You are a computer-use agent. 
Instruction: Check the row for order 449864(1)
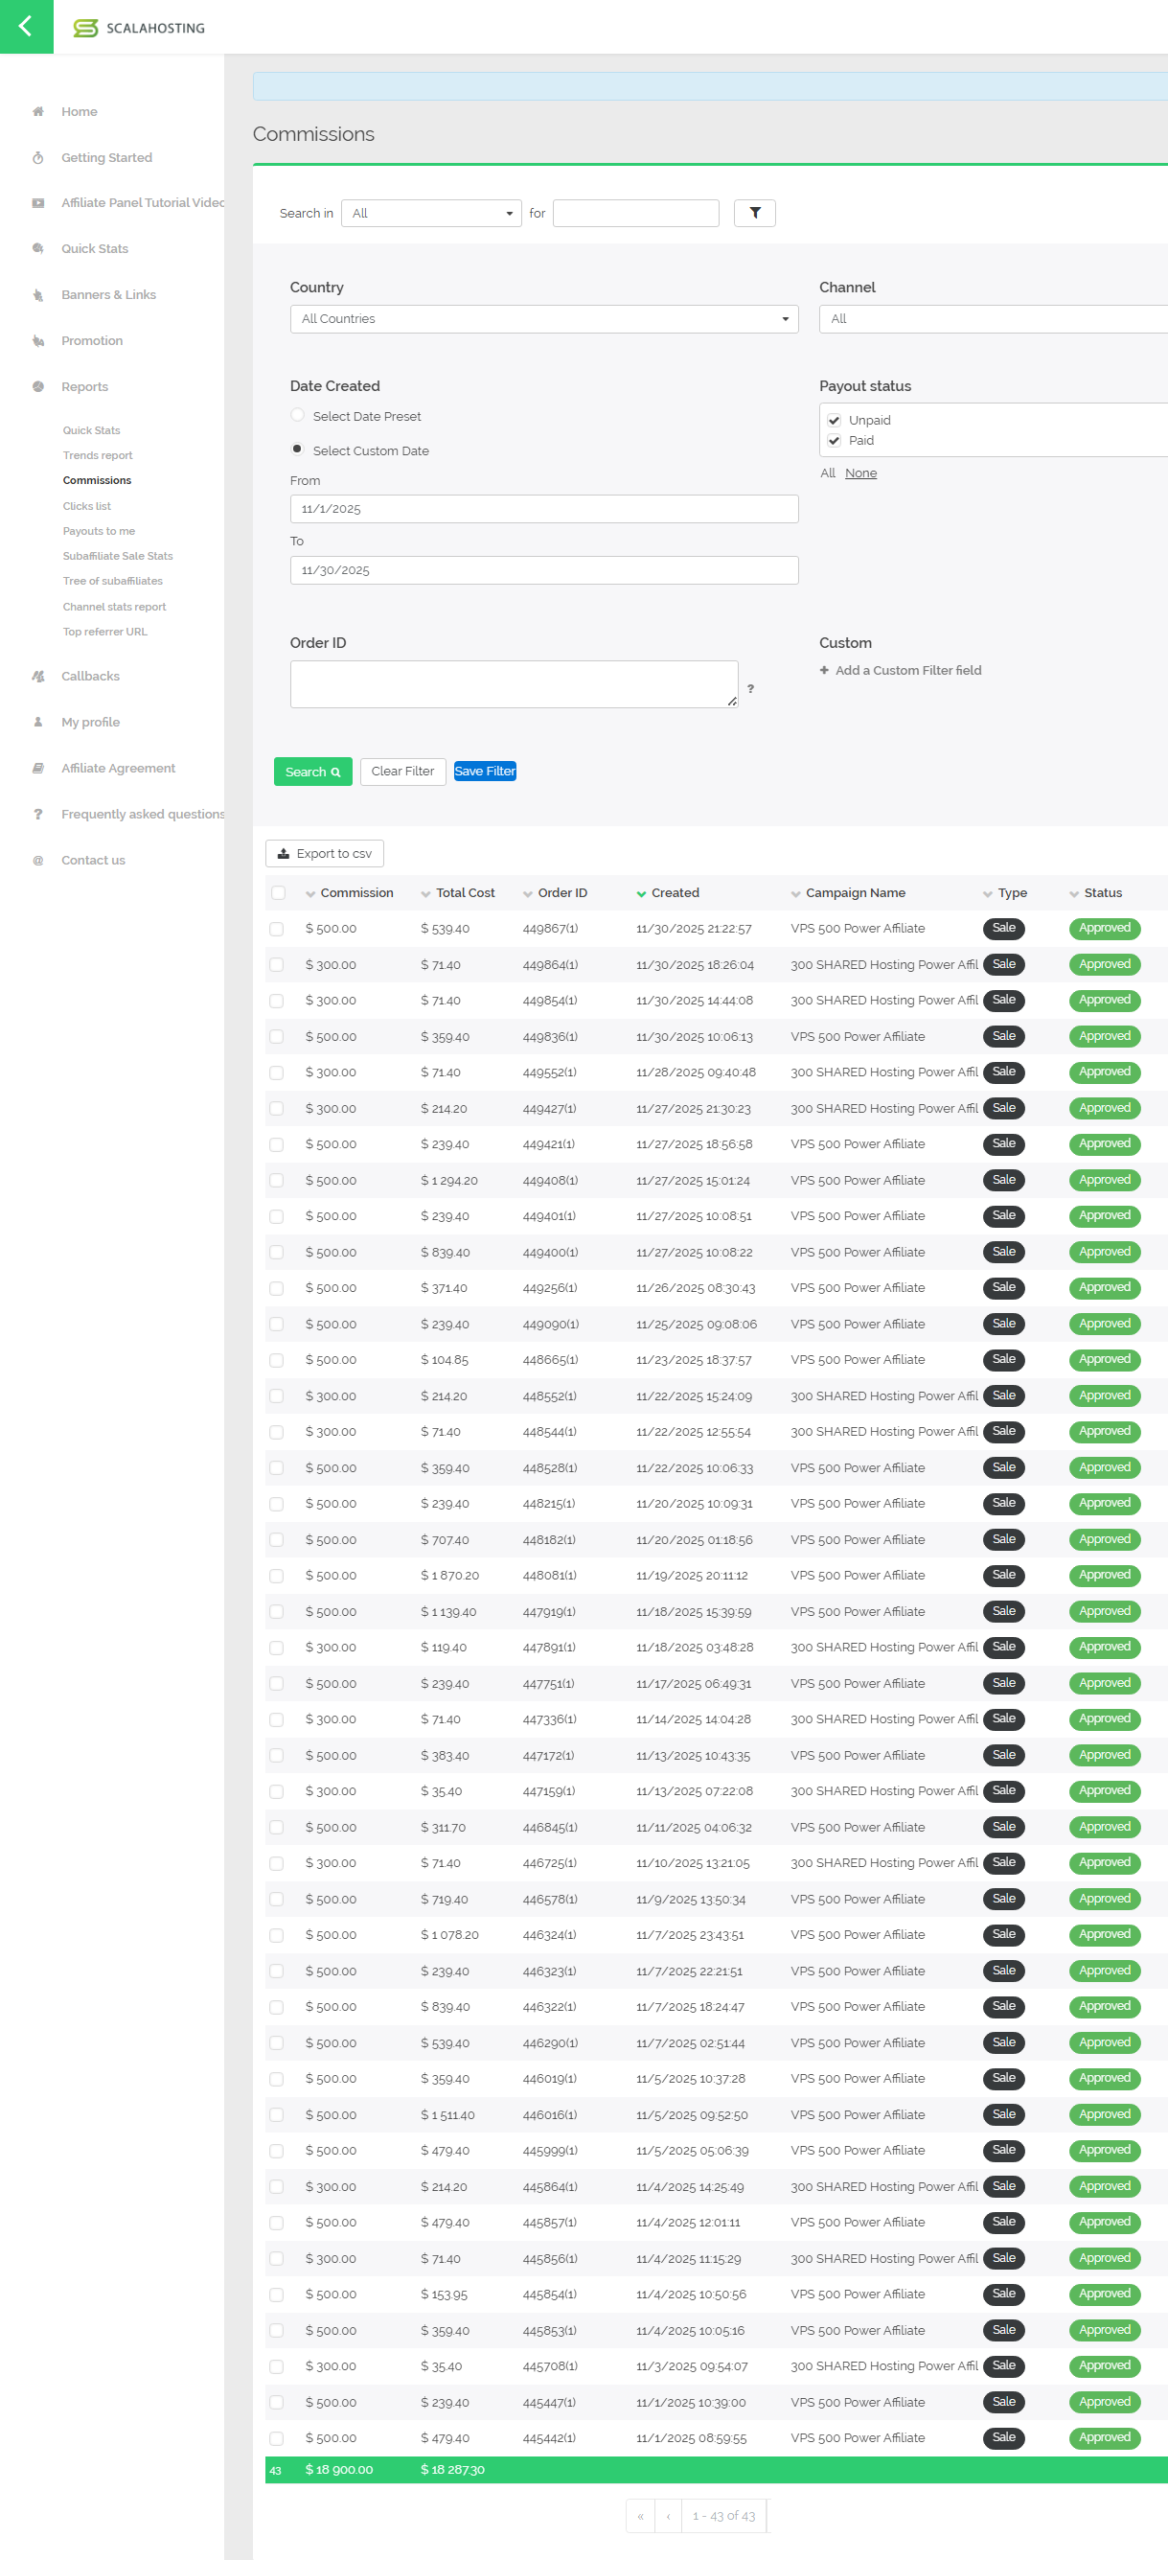click(x=276, y=966)
